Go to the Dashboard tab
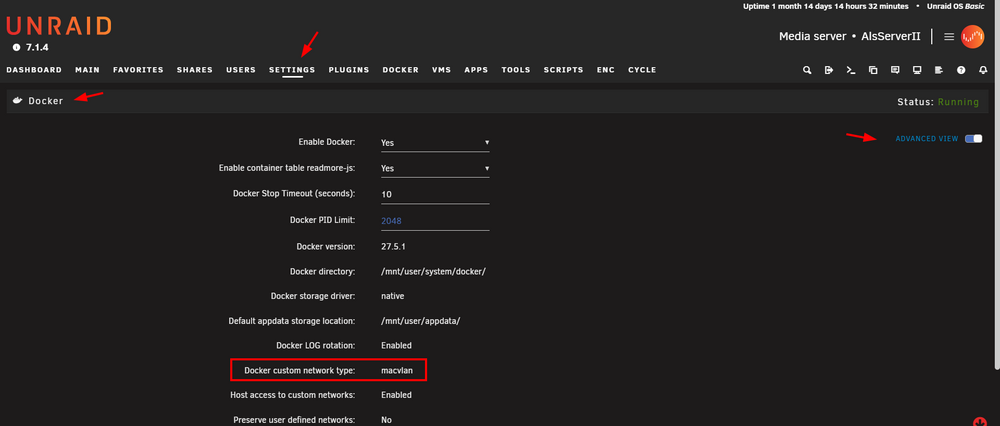1000x426 pixels. point(34,70)
